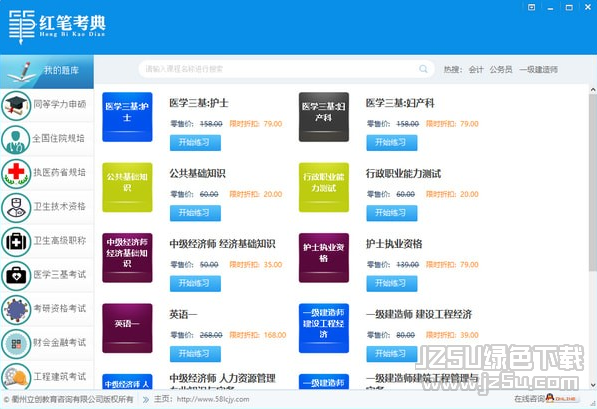Click the 护士执业资格 course title
Screen dimensions: 597x409
394,244
